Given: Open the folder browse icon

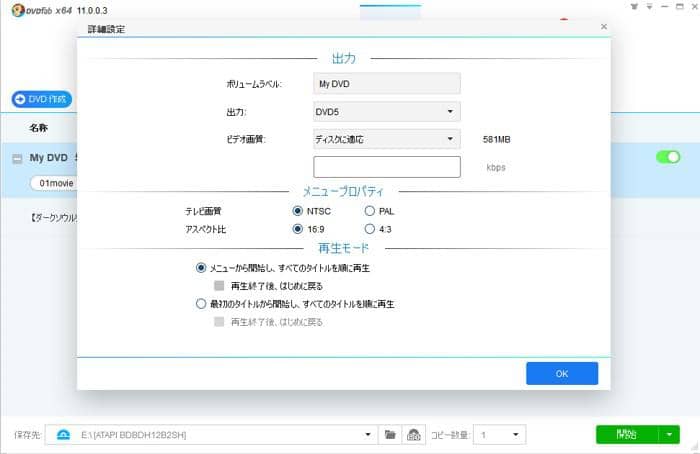Looking at the screenshot, I should pyautogui.click(x=391, y=435).
